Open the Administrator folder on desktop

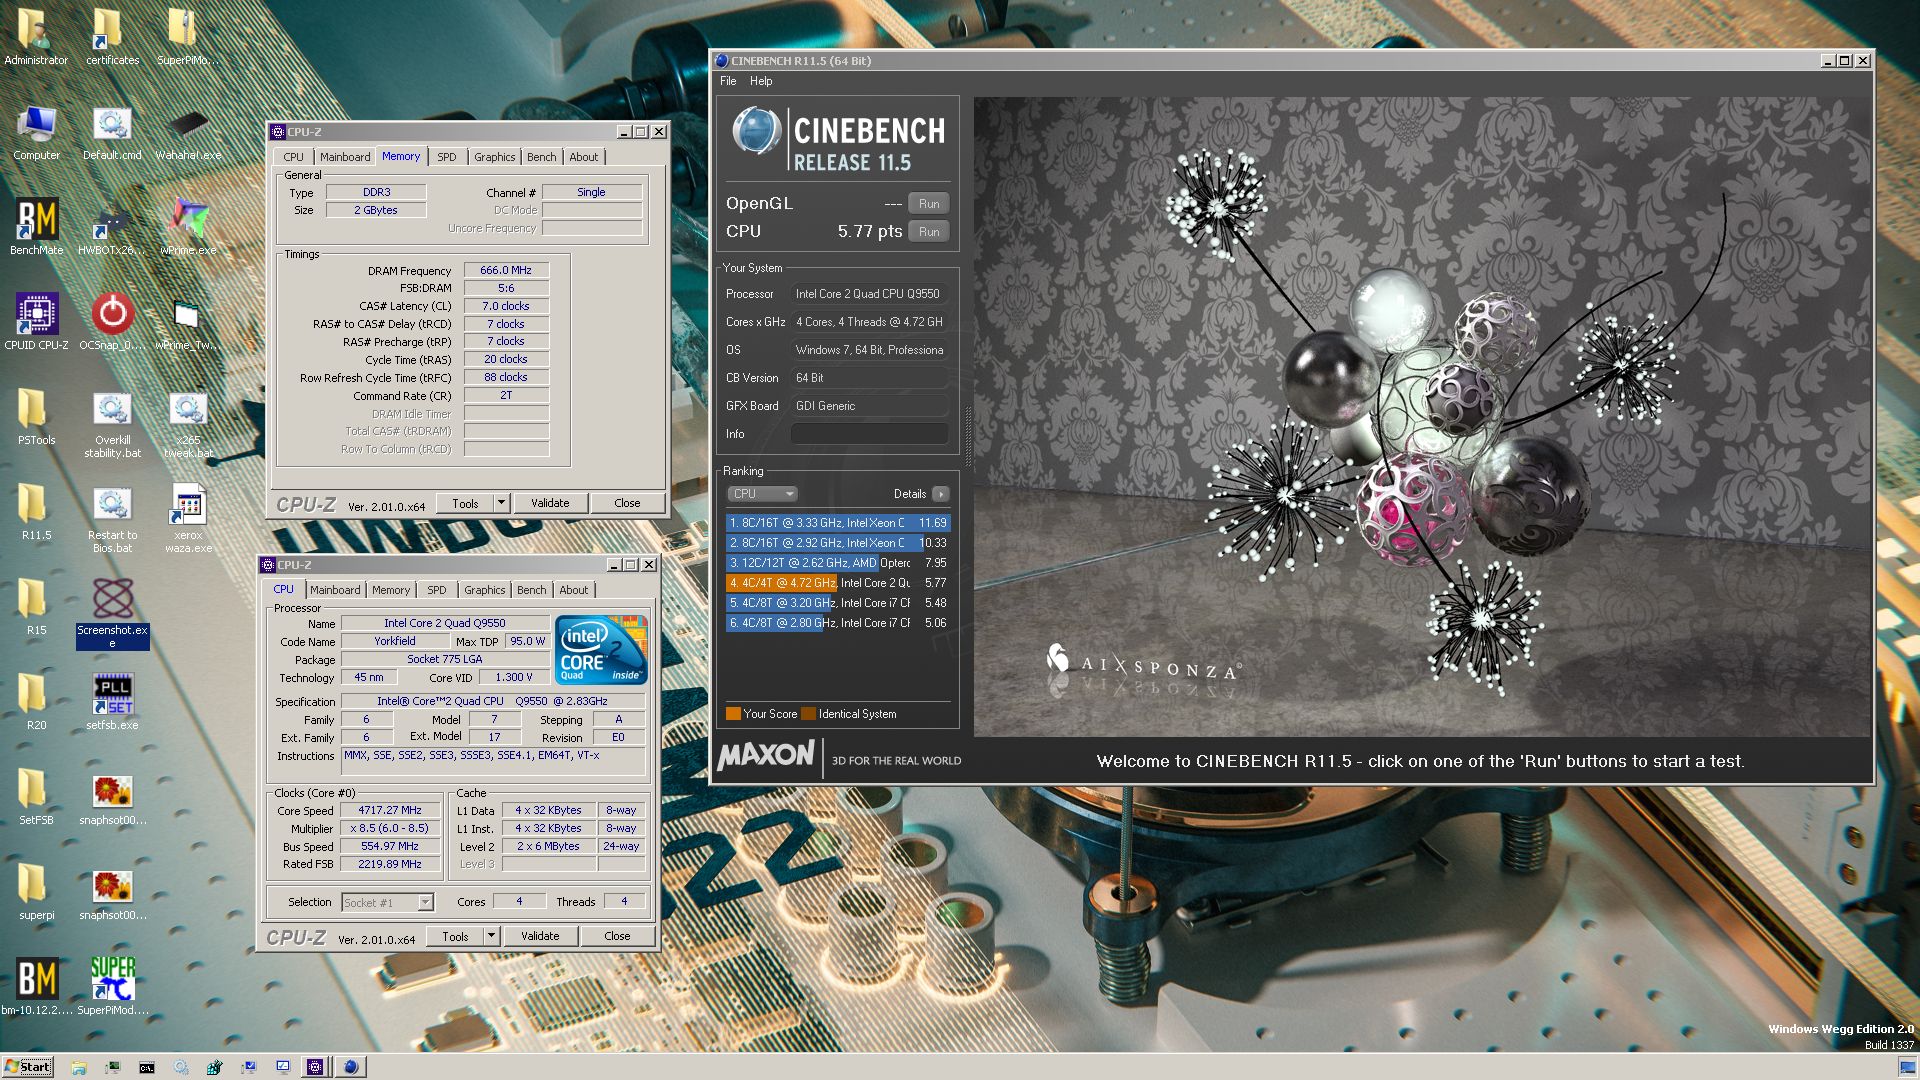[36, 37]
